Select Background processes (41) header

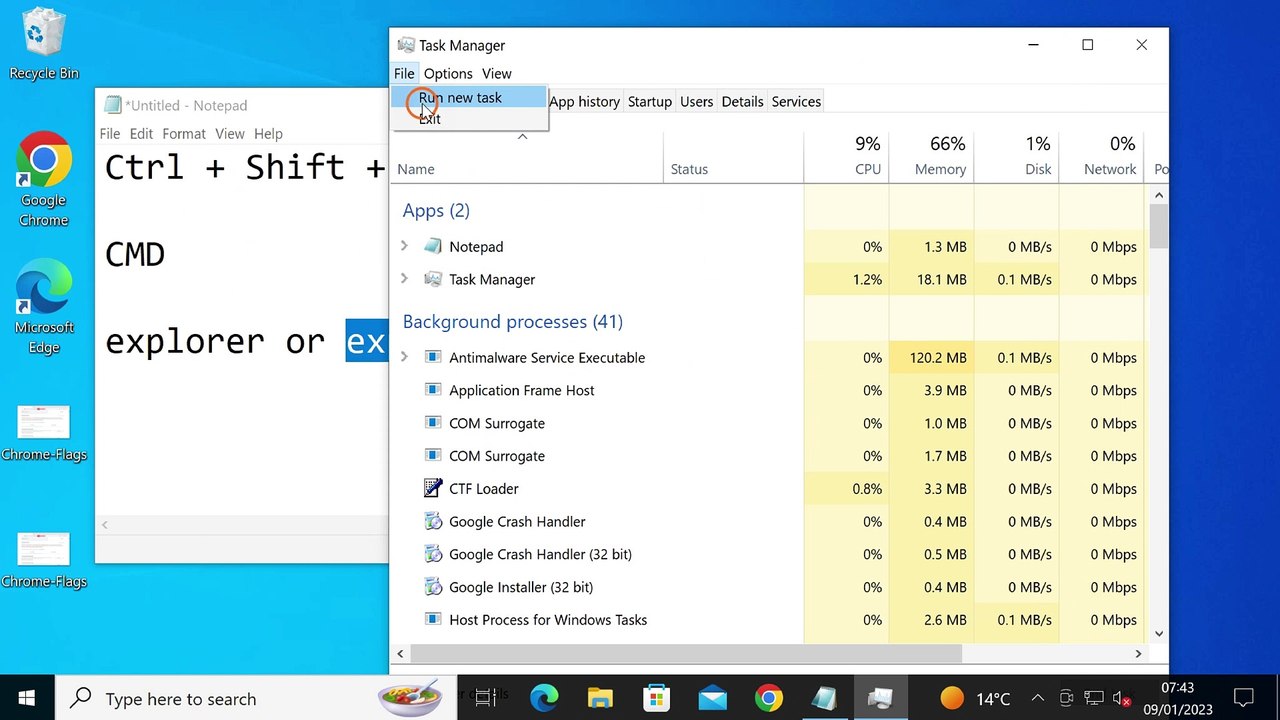pos(512,321)
